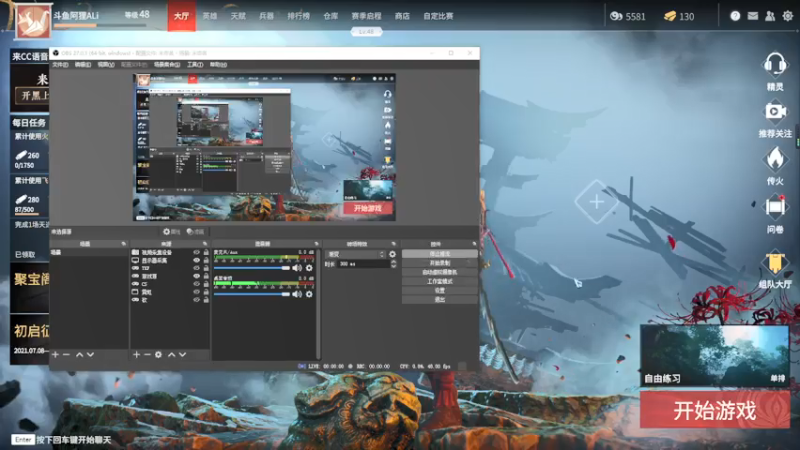Screen dimensions: 800x450
Task: Open OBS 工具 menu
Action: (195, 65)
